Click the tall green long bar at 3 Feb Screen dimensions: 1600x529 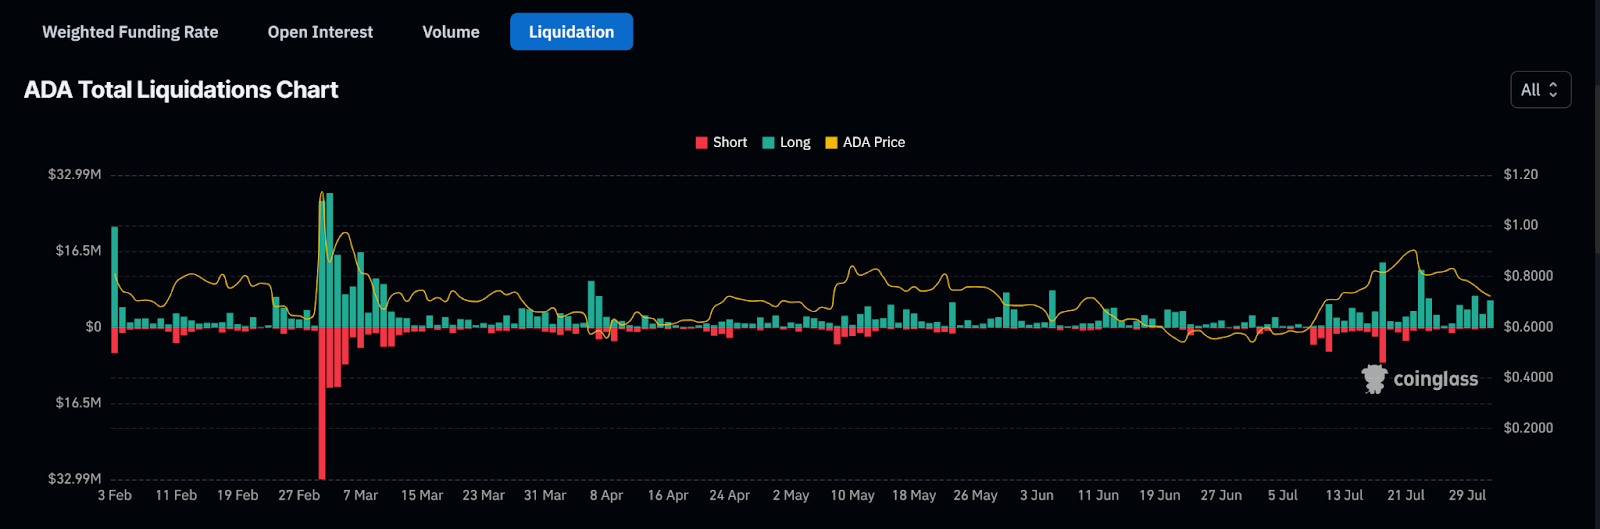[115, 277]
